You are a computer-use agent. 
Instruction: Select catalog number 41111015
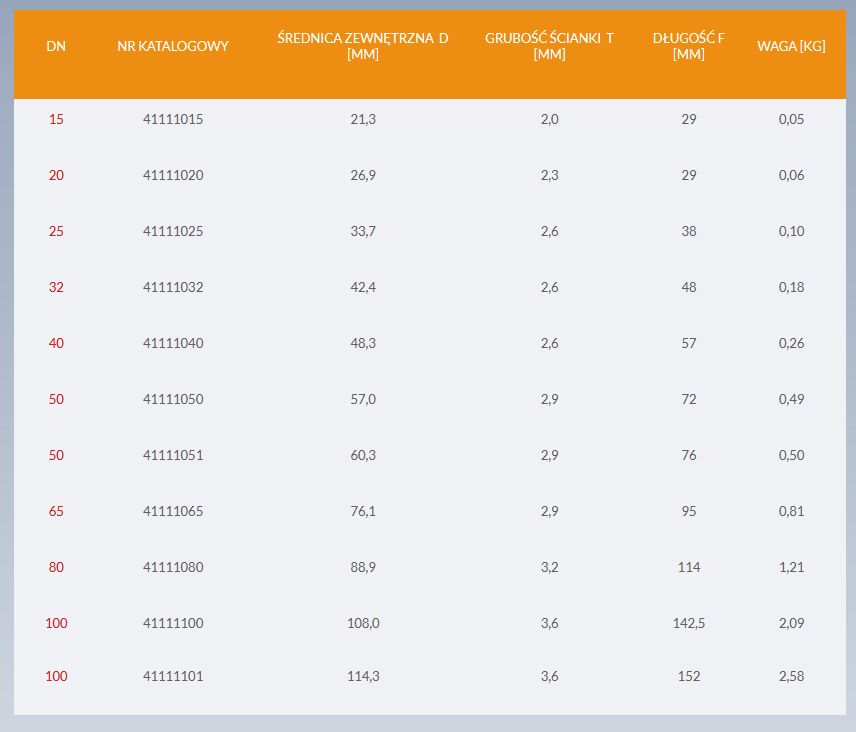(173, 119)
